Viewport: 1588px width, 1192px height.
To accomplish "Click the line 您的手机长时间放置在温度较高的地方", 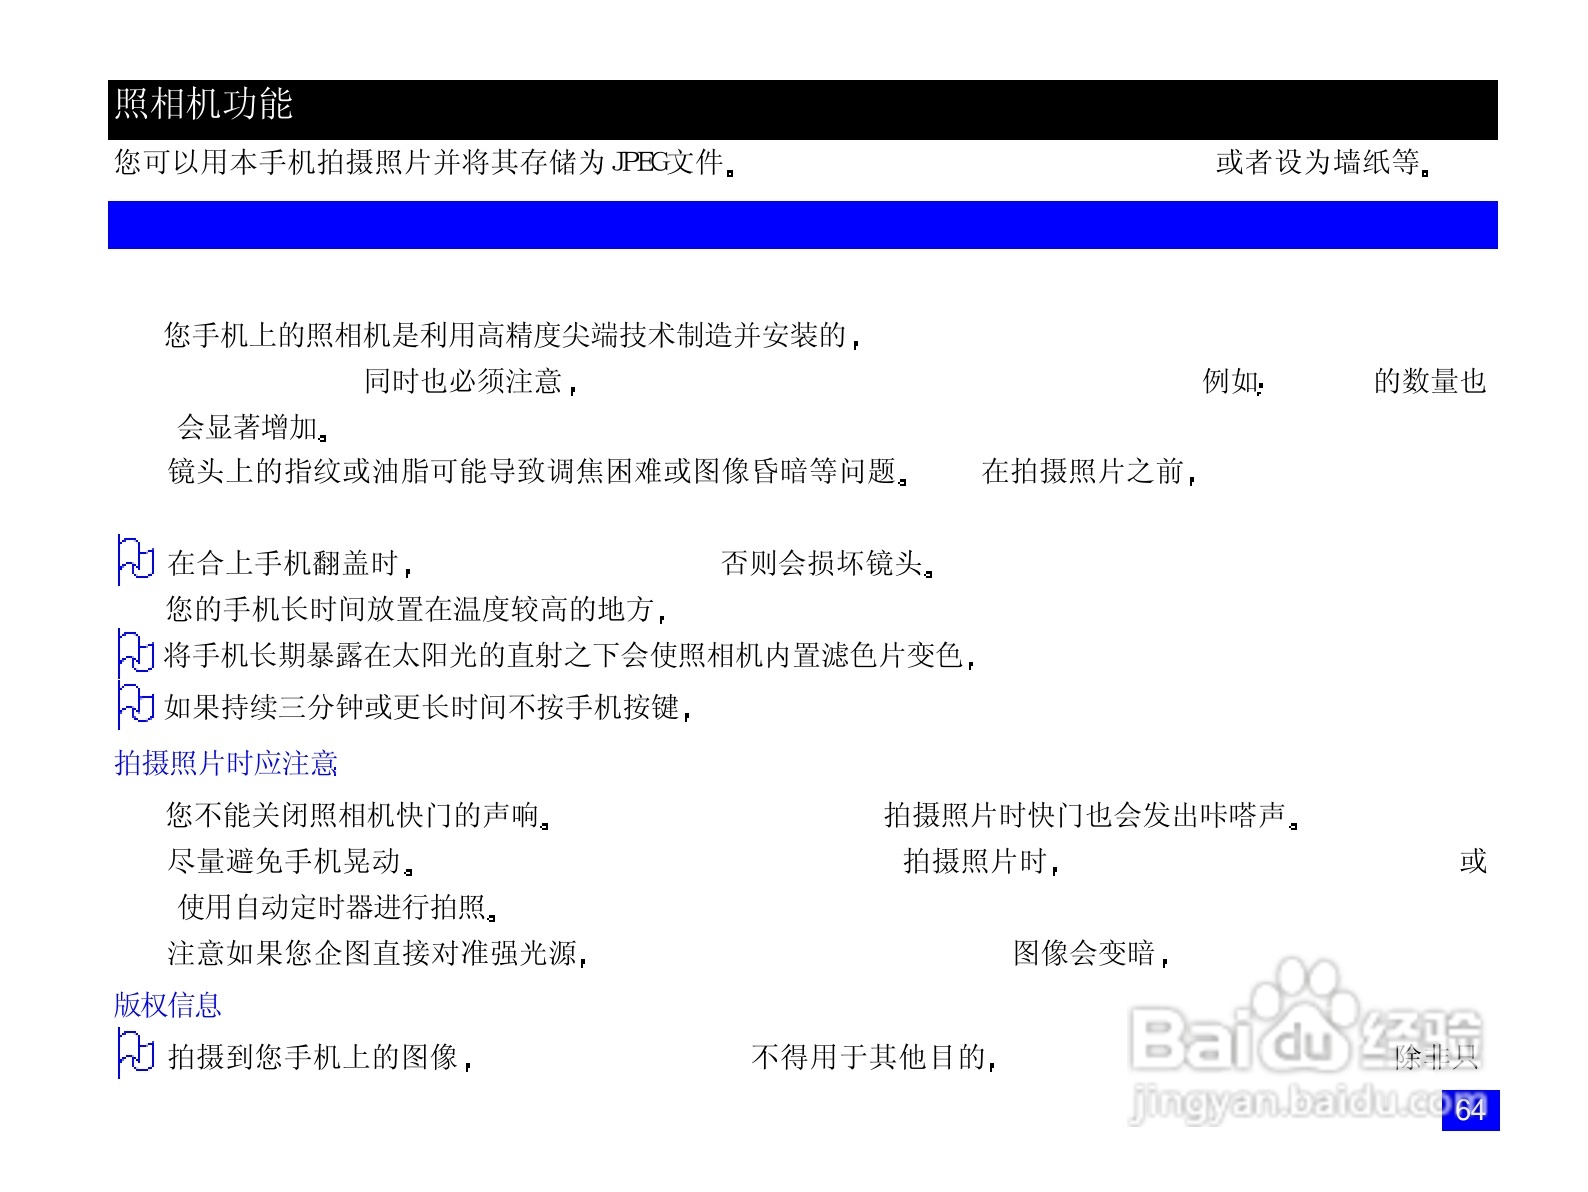I will pyautogui.click(x=416, y=609).
